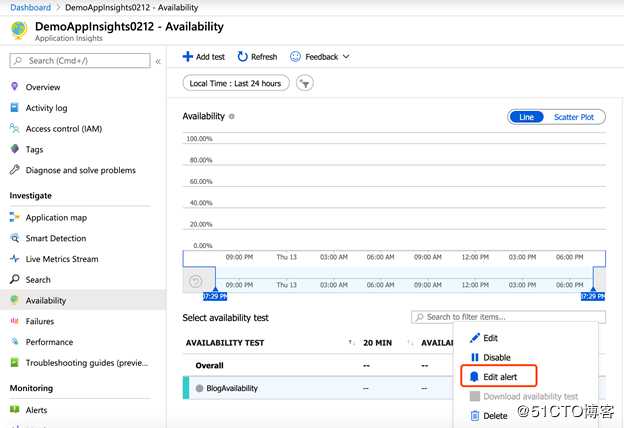Open Overview in the sidebar
The height and width of the screenshot is (428, 624).
[x=43, y=87]
